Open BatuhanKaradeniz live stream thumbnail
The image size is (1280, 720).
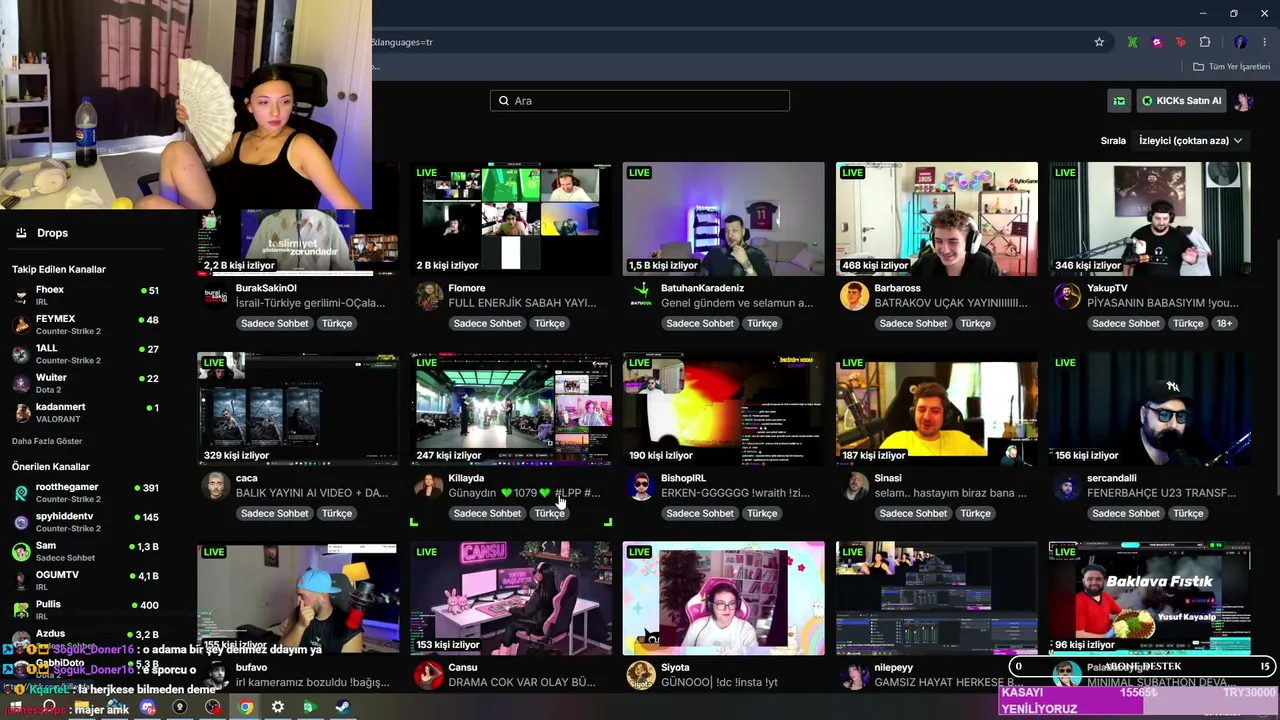coord(724,219)
